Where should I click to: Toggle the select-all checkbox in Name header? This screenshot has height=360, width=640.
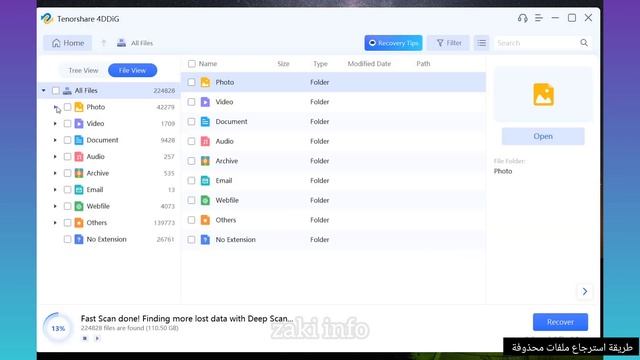(191, 64)
